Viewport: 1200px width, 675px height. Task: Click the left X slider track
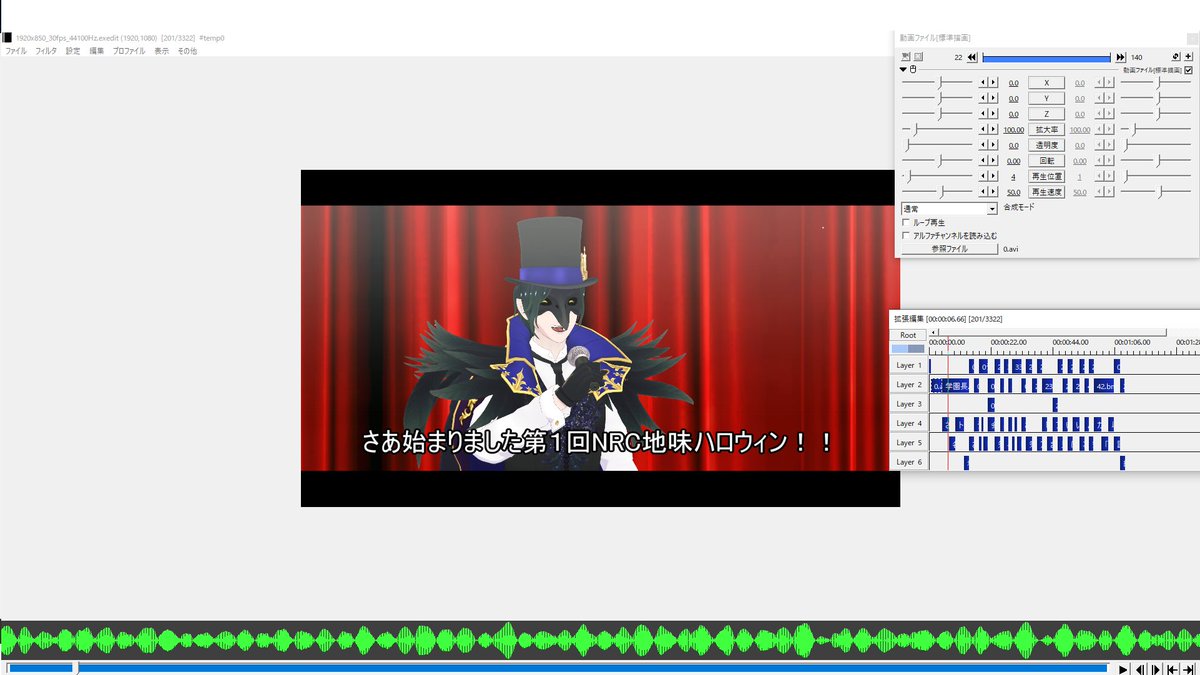937,83
